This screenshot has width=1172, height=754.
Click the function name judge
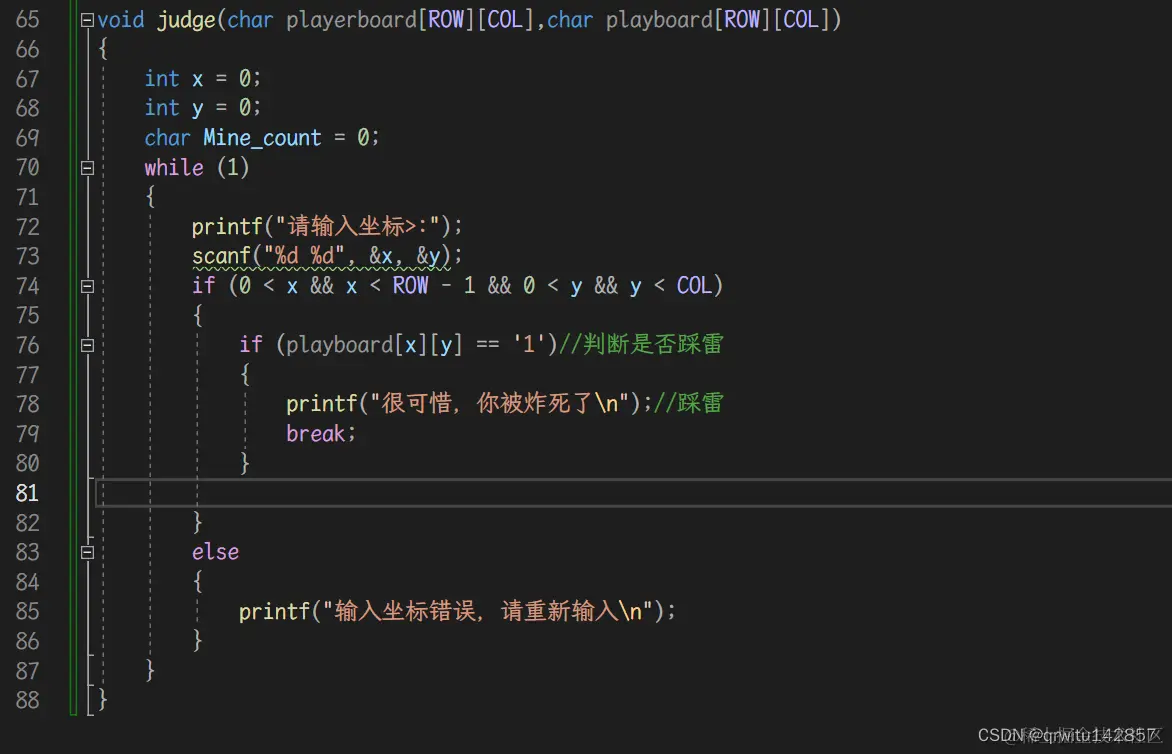(186, 20)
